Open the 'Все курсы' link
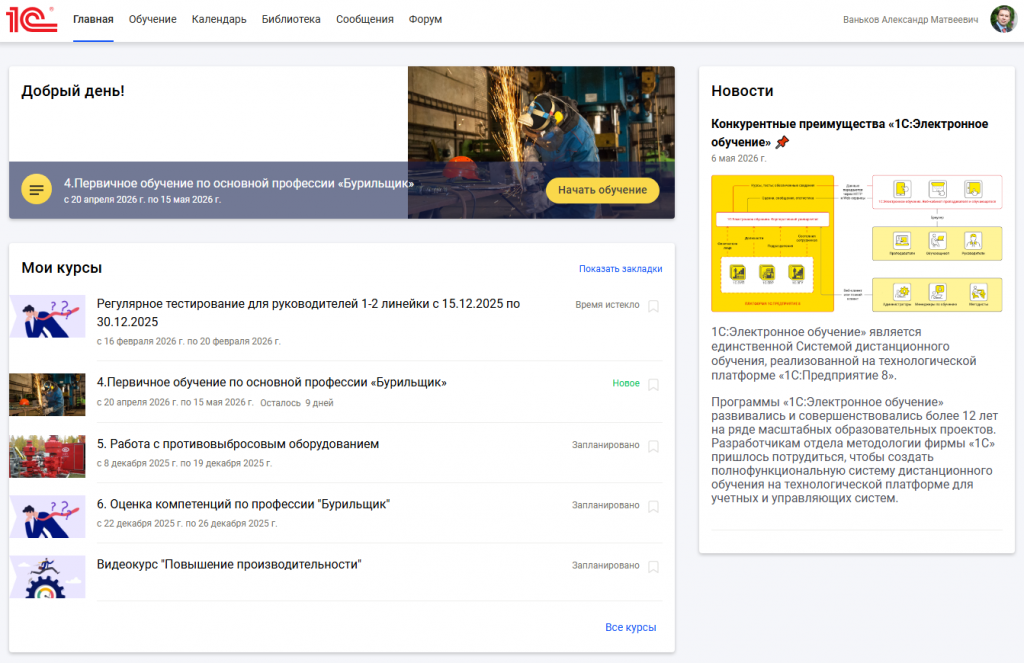 tap(630, 627)
